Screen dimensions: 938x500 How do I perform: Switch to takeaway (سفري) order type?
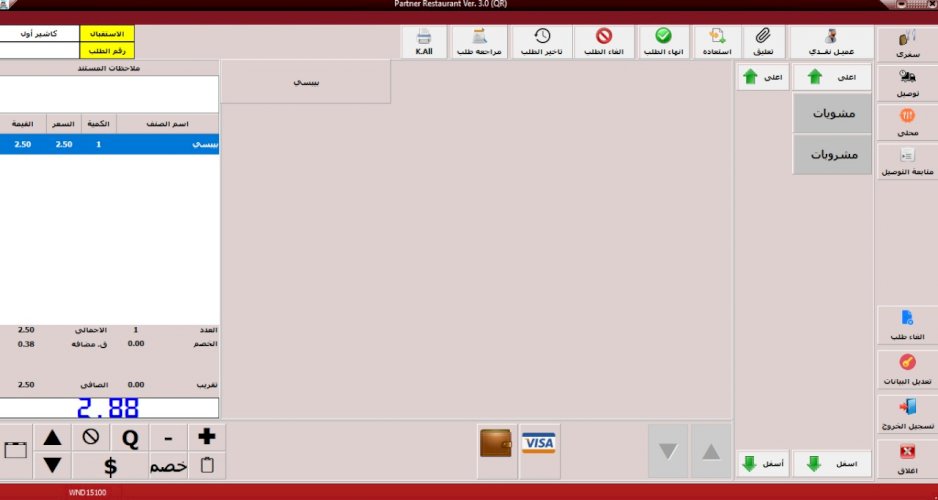point(906,41)
